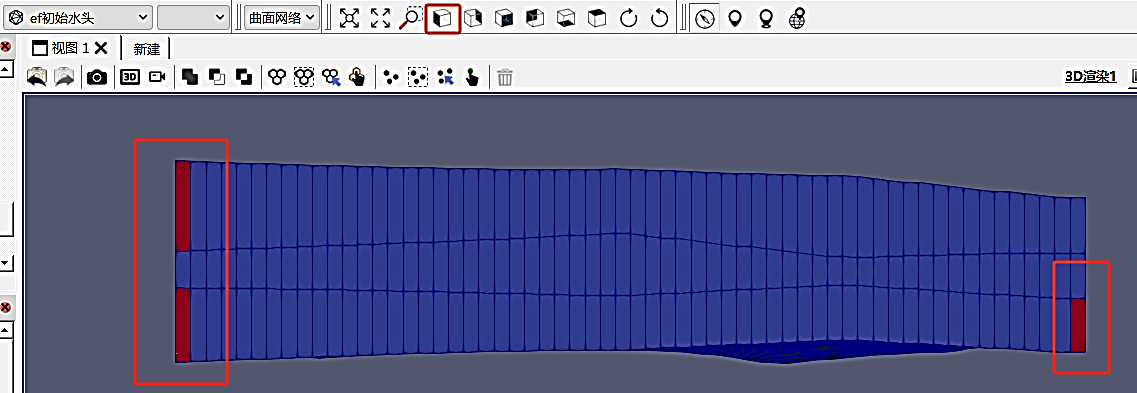1137x393 pixels.
Task: Take a screenshot with the camera icon
Action: 96,77
